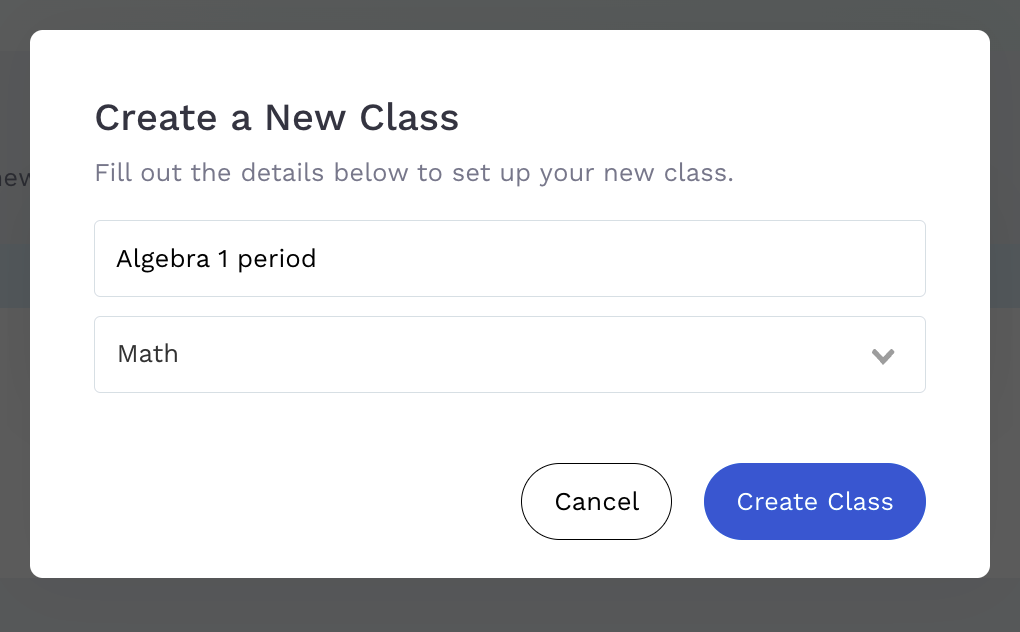Focus the "Algebra 1 period" text box
This screenshot has width=1020, height=632.
tap(509, 259)
